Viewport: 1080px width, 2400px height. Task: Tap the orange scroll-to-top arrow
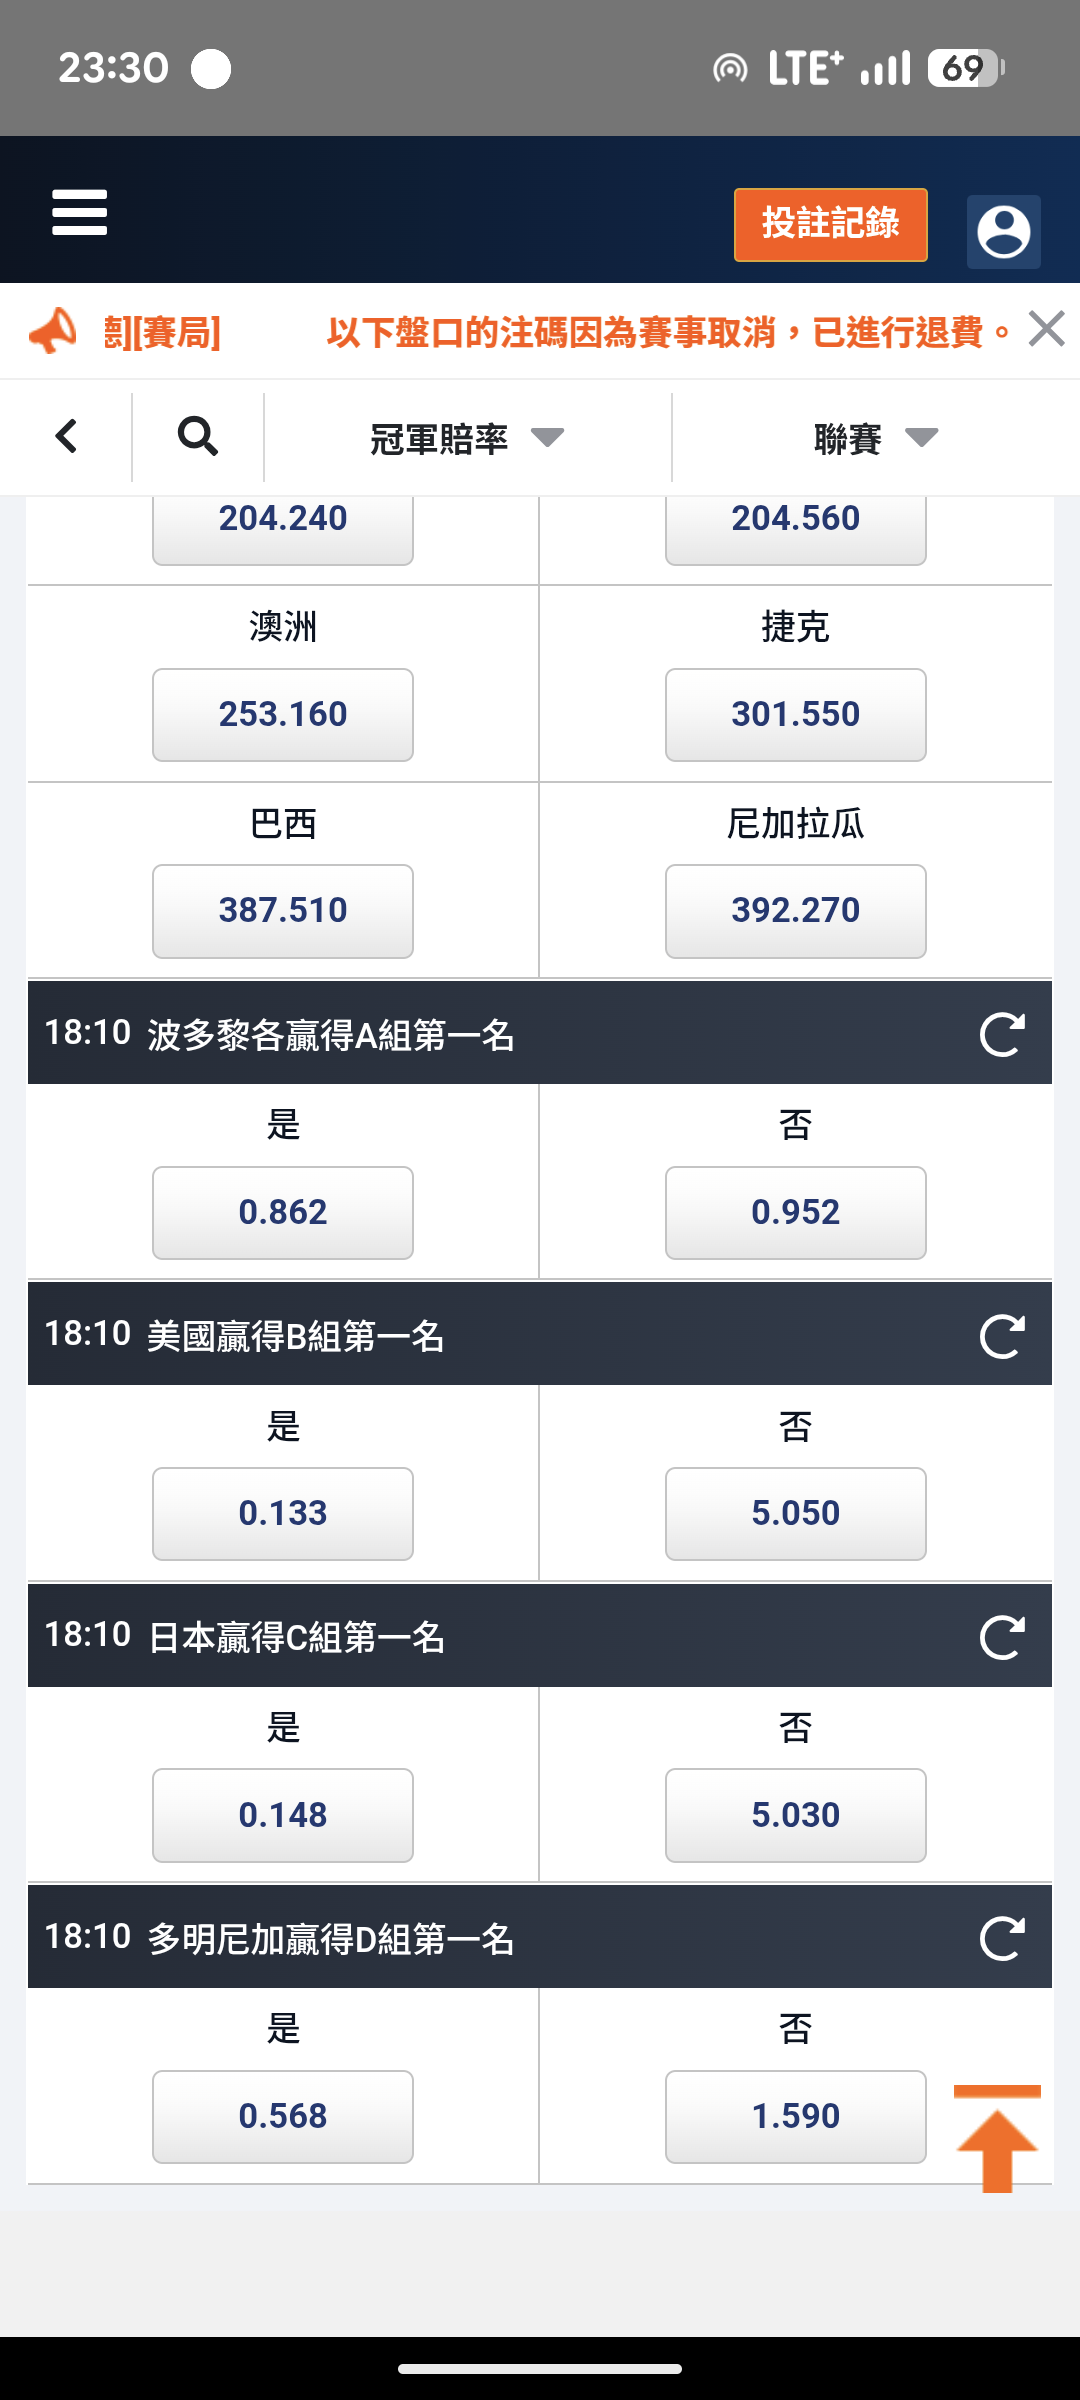[x=997, y=2140]
